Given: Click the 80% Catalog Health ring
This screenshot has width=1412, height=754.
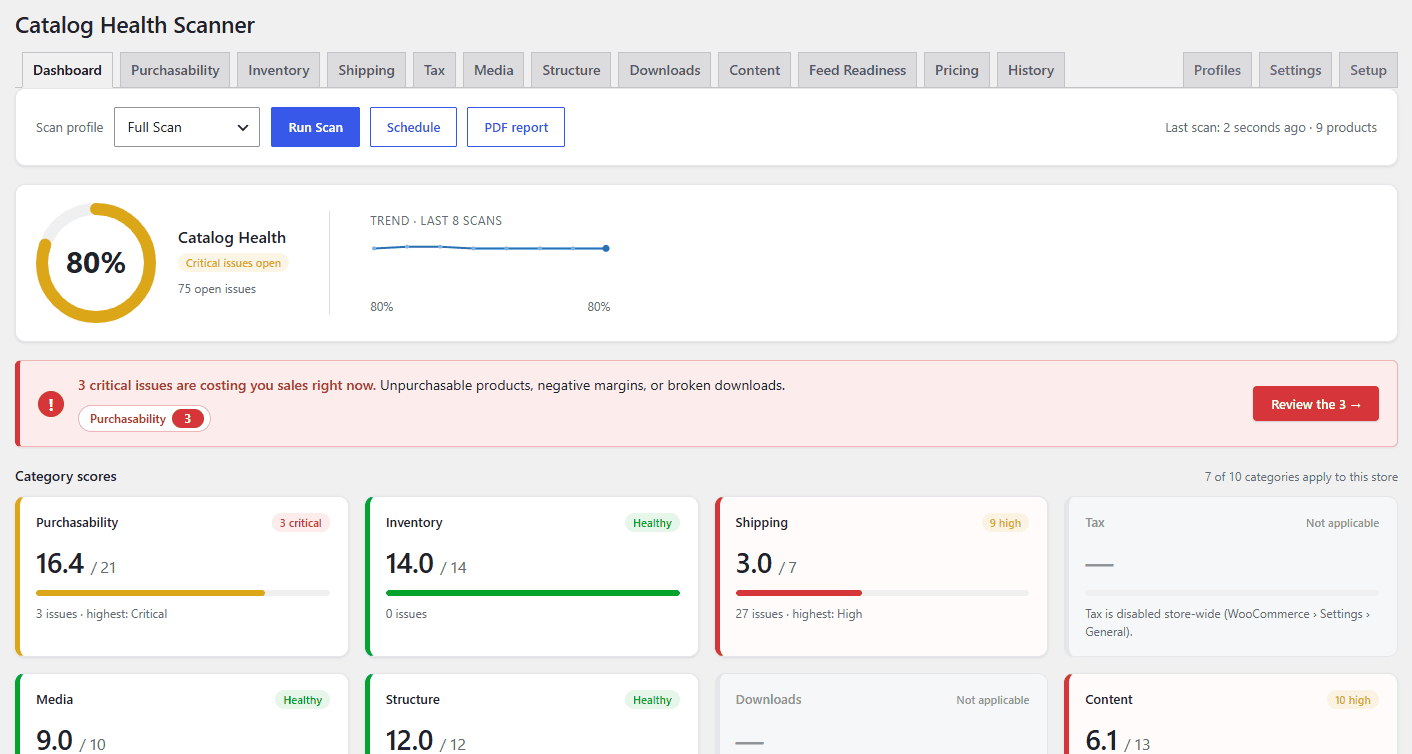Looking at the screenshot, I should click(96, 263).
